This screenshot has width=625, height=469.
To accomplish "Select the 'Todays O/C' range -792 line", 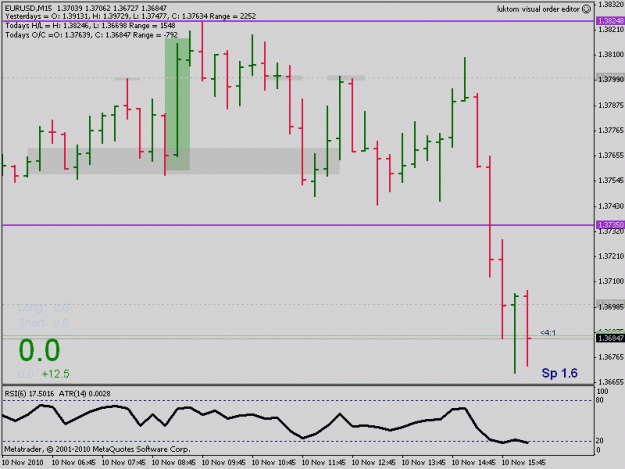I will (91, 35).
